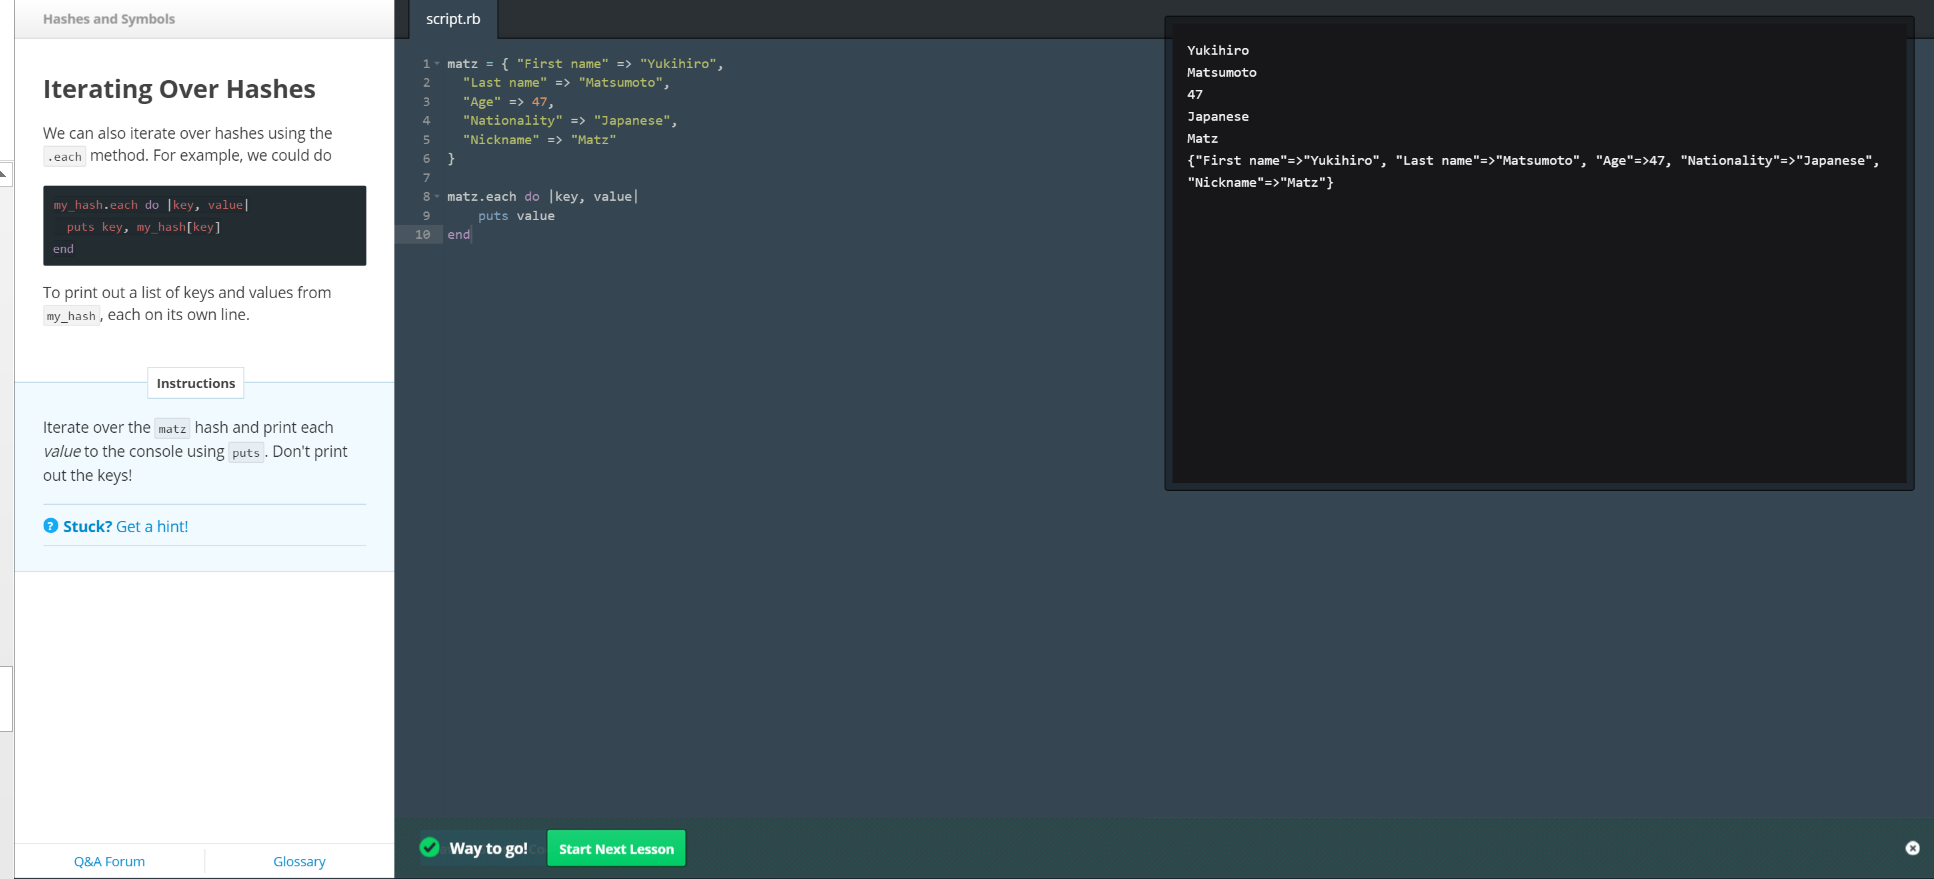
Task: Click the left edge panel arrow icon
Action: pos(4,174)
